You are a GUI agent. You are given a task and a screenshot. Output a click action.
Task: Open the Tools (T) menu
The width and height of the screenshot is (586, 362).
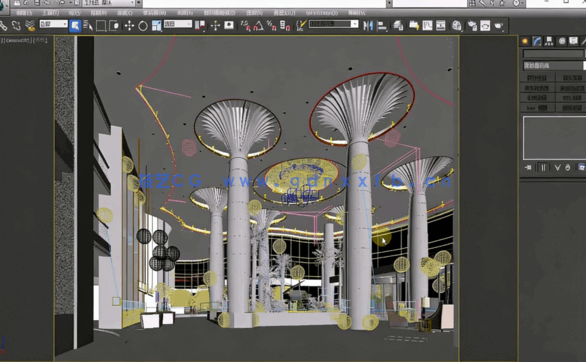pyautogui.click(x=50, y=13)
